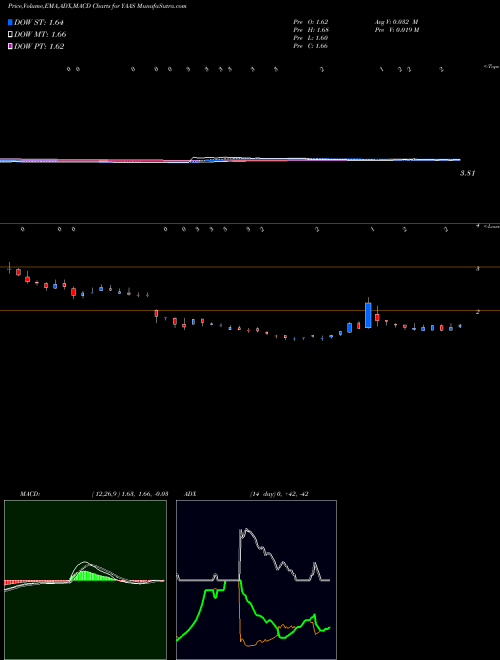Open the ADX chart panel
500x660 pixels.
pos(256,580)
